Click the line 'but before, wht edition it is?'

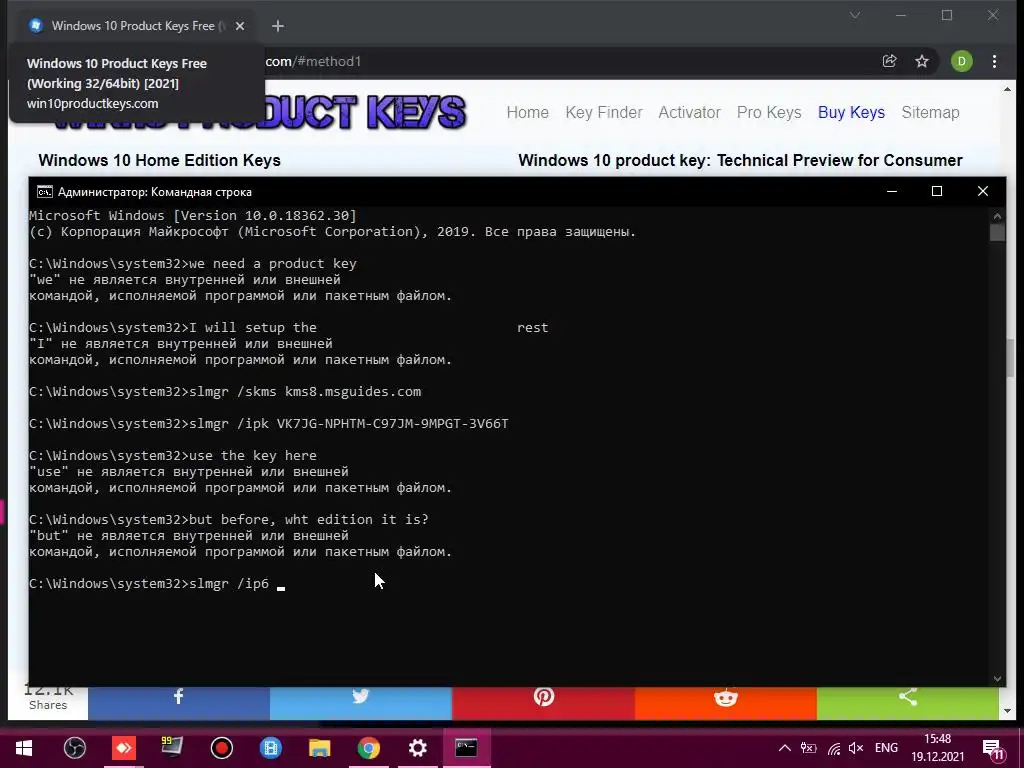(x=309, y=520)
